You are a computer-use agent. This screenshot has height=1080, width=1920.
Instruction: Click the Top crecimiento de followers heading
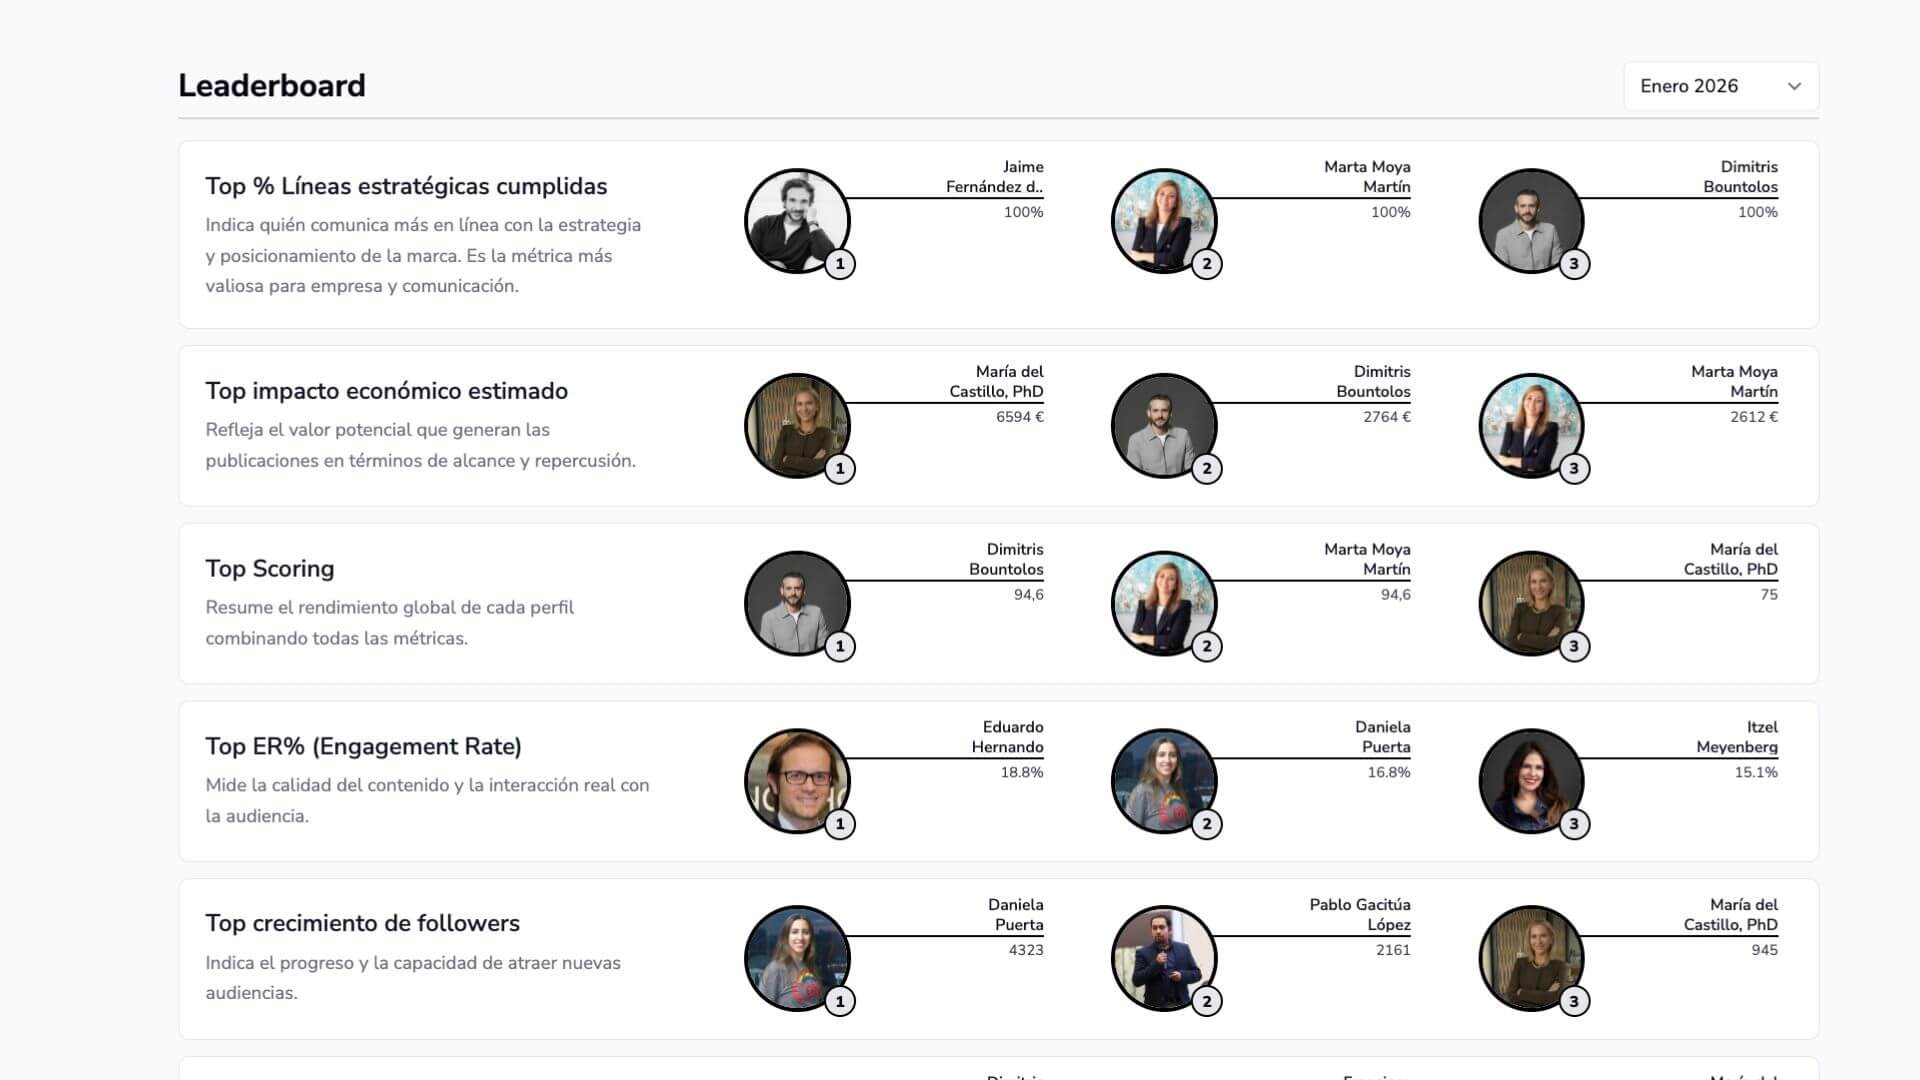362,923
